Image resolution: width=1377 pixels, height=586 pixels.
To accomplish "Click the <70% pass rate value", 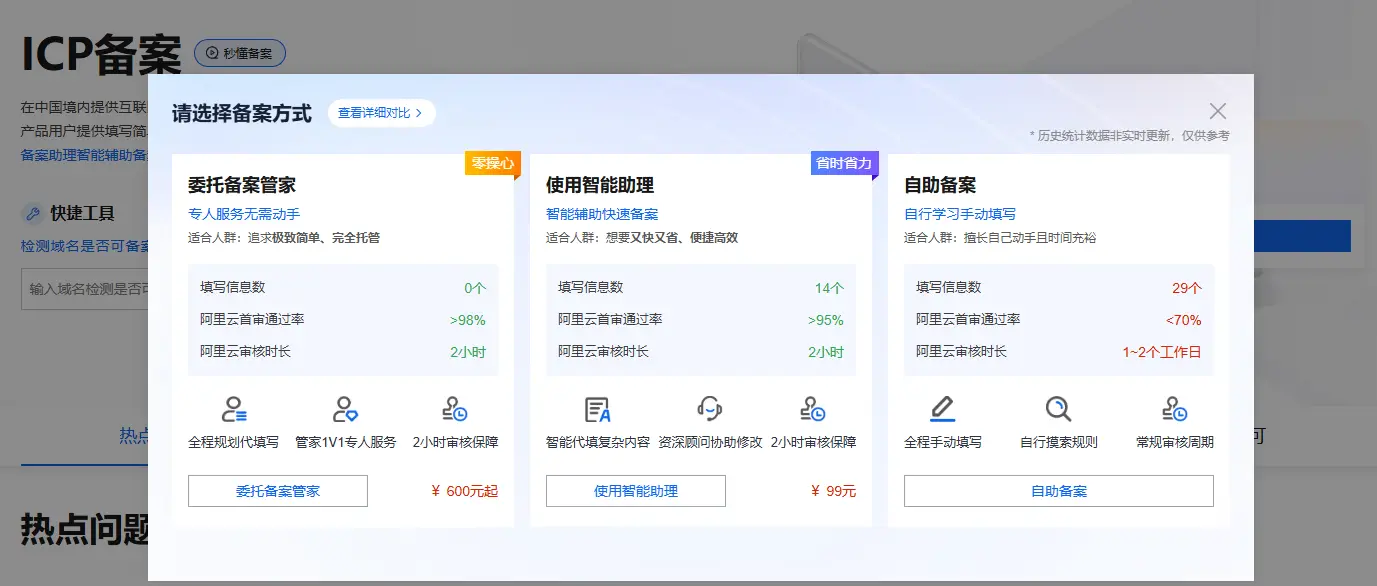I will click(1183, 320).
